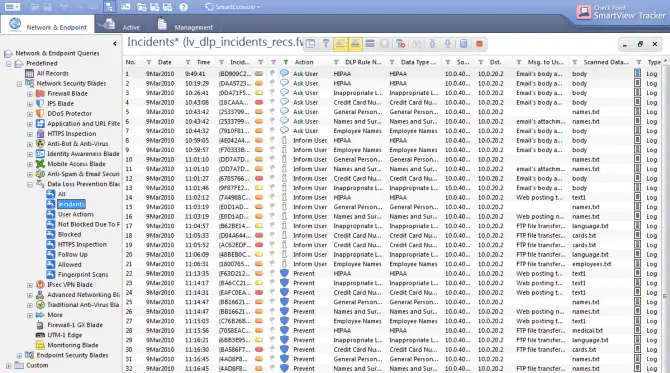Toggle the filter icon on DLP Rule column
Screen dimensions: 670x373
click(336, 62)
